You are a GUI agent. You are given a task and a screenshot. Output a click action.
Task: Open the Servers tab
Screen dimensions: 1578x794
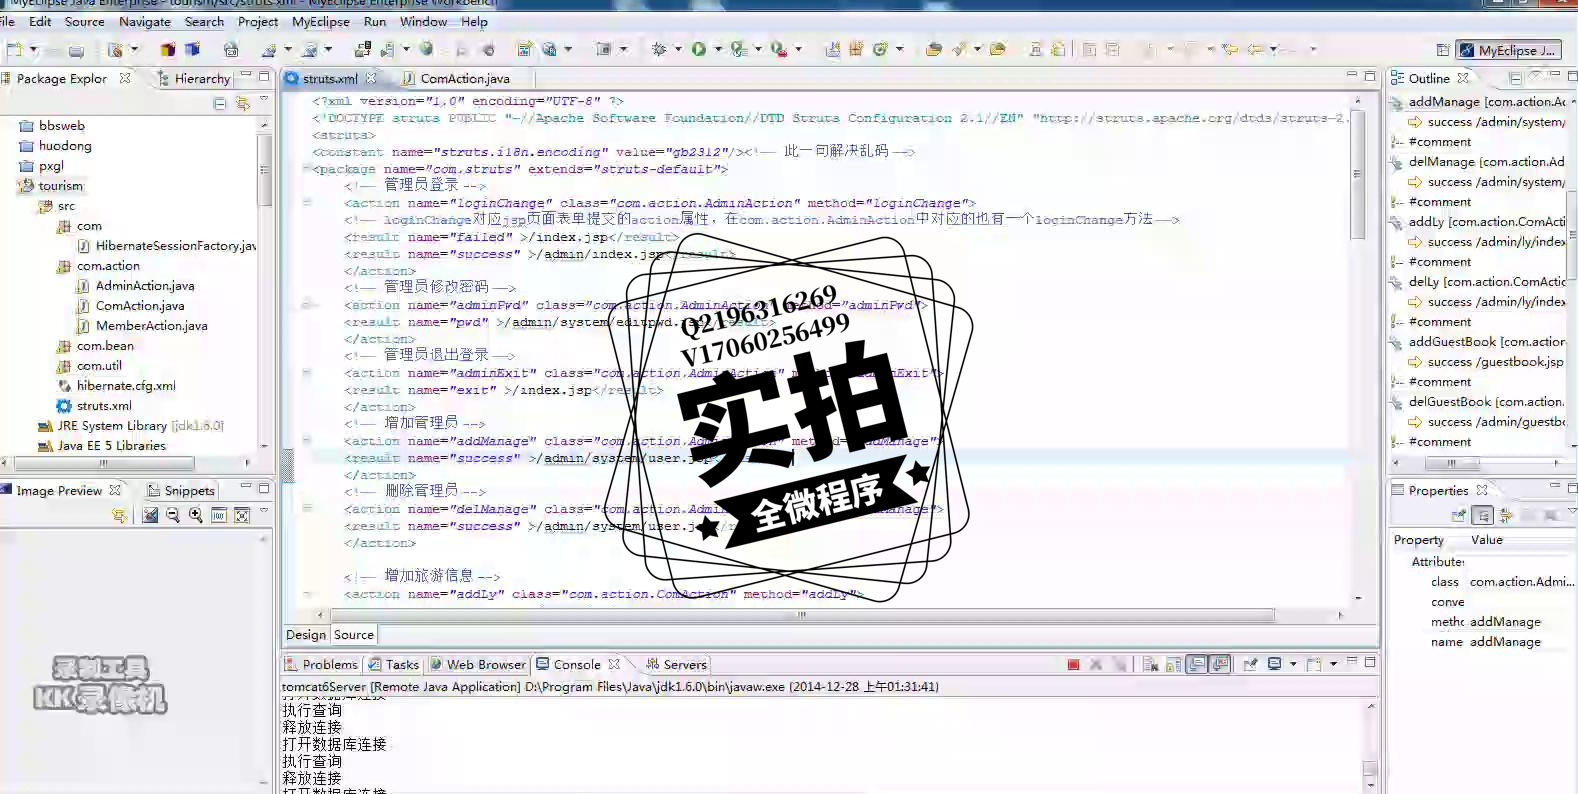677,664
